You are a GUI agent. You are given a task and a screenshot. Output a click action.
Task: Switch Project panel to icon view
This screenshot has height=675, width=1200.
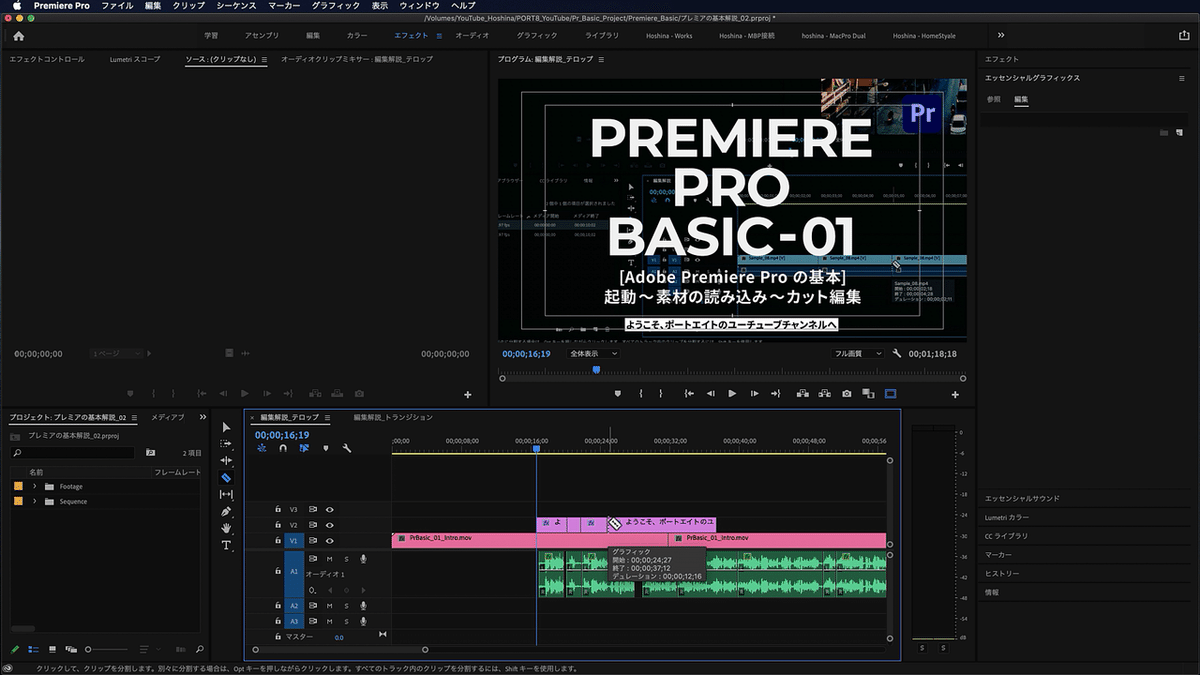(x=52, y=649)
